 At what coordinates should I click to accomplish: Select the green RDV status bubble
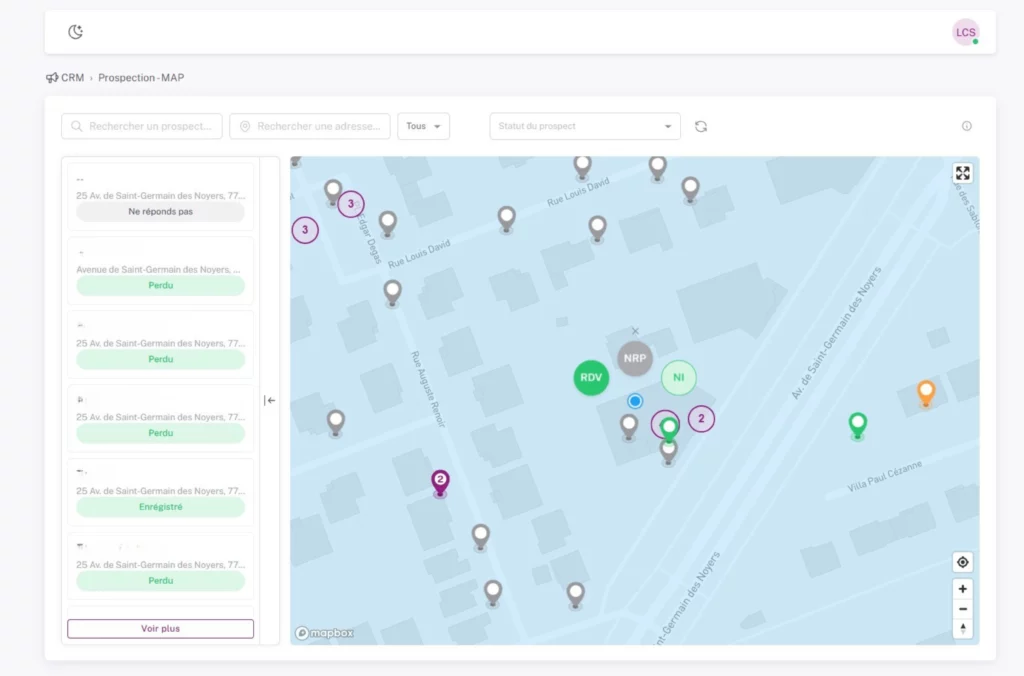tap(591, 377)
